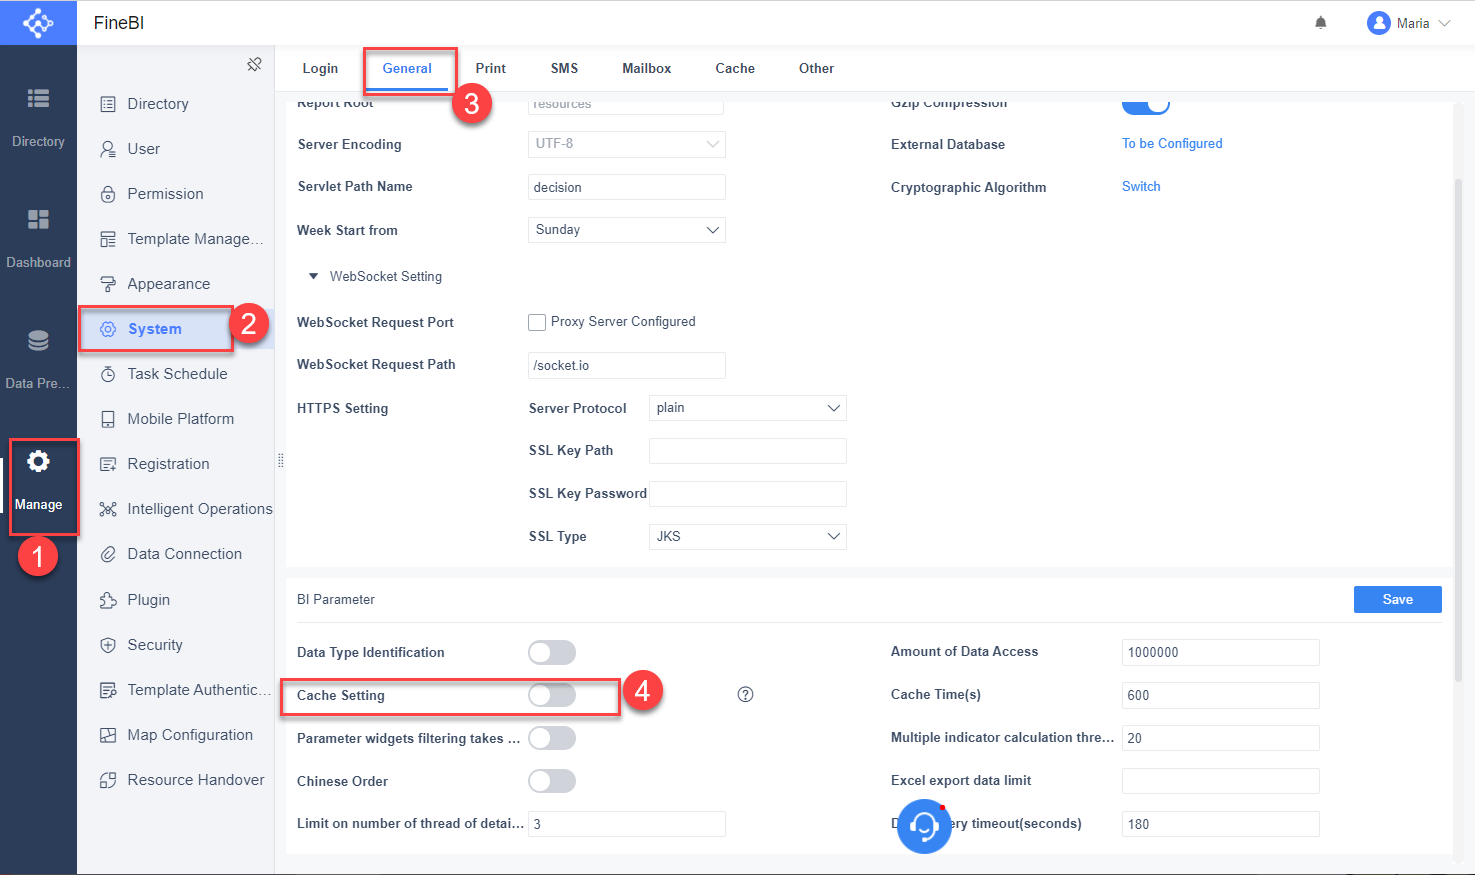
Task: Enable Chinese Order toggle
Action: [x=552, y=781]
